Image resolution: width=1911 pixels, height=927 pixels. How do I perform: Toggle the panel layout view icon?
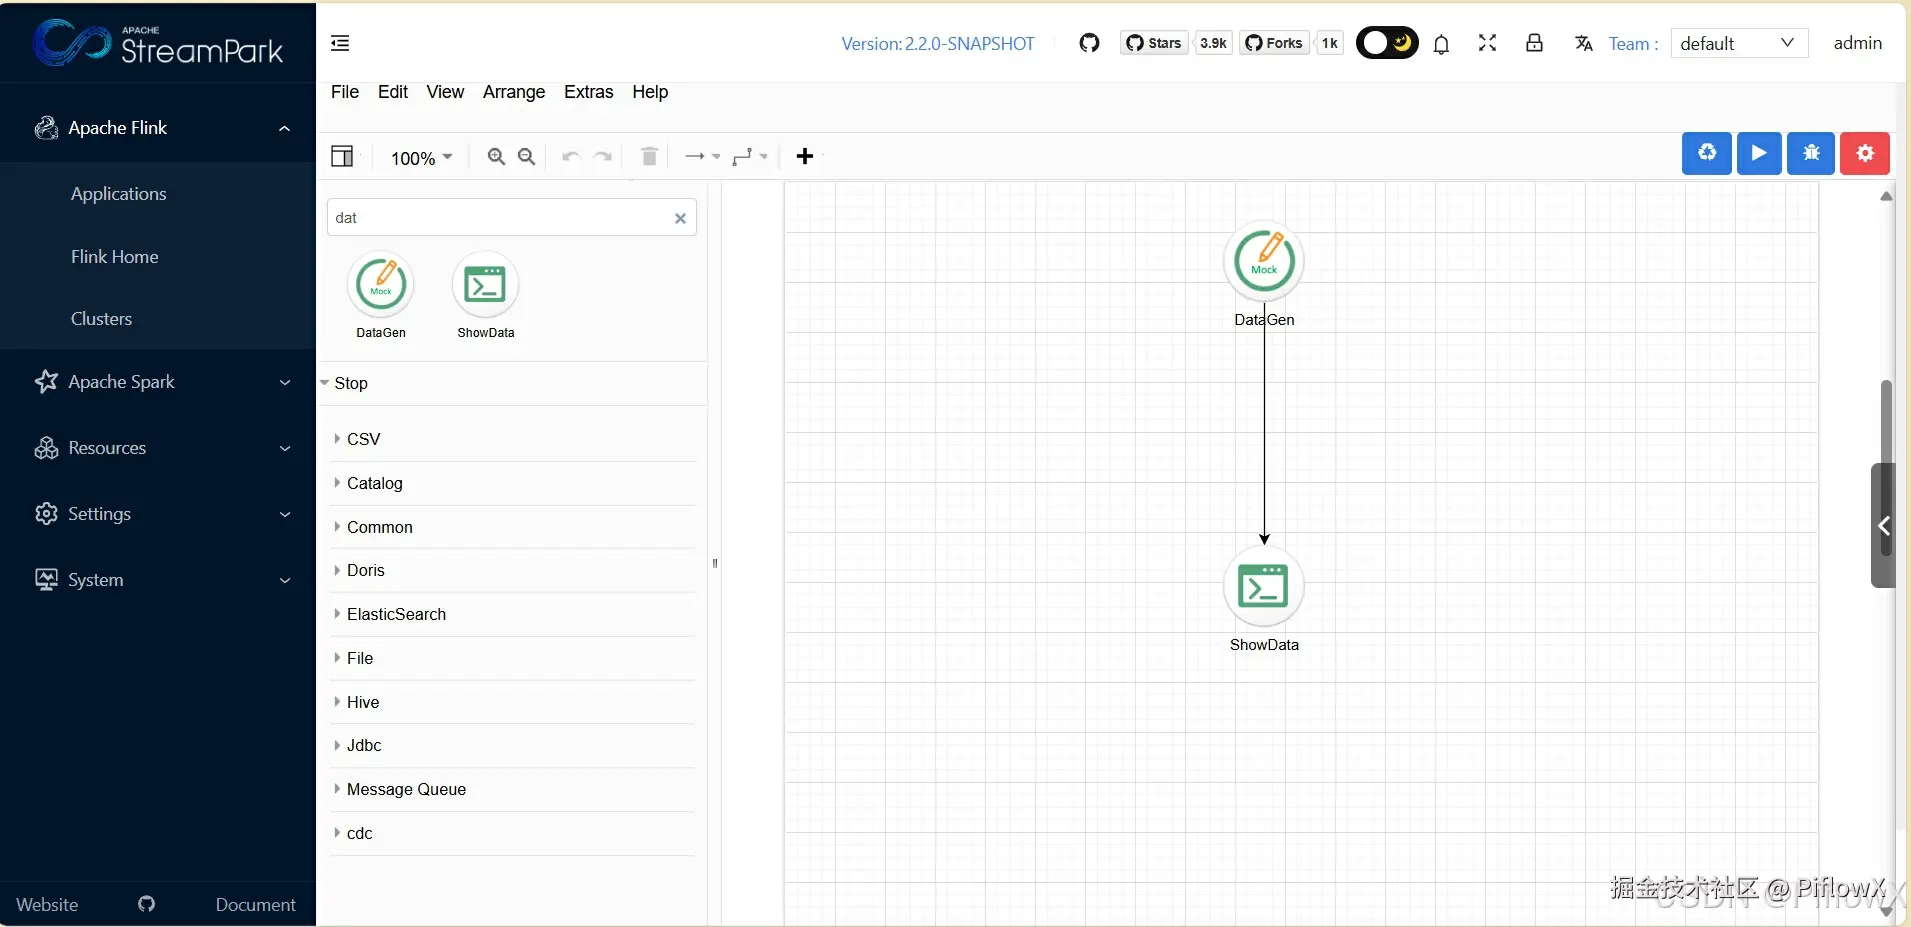(342, 156)
